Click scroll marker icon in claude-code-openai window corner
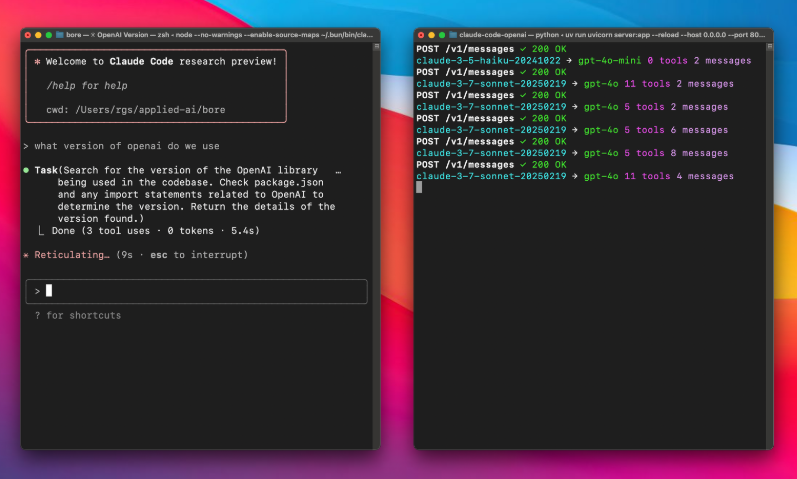Image resolution: width=797 pixels, height=479 pixels. [770, 46]
